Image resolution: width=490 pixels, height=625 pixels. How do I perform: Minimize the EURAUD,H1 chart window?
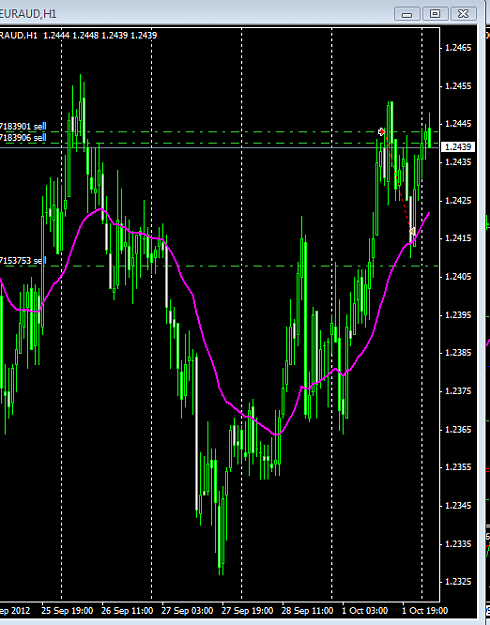(407, 14)
